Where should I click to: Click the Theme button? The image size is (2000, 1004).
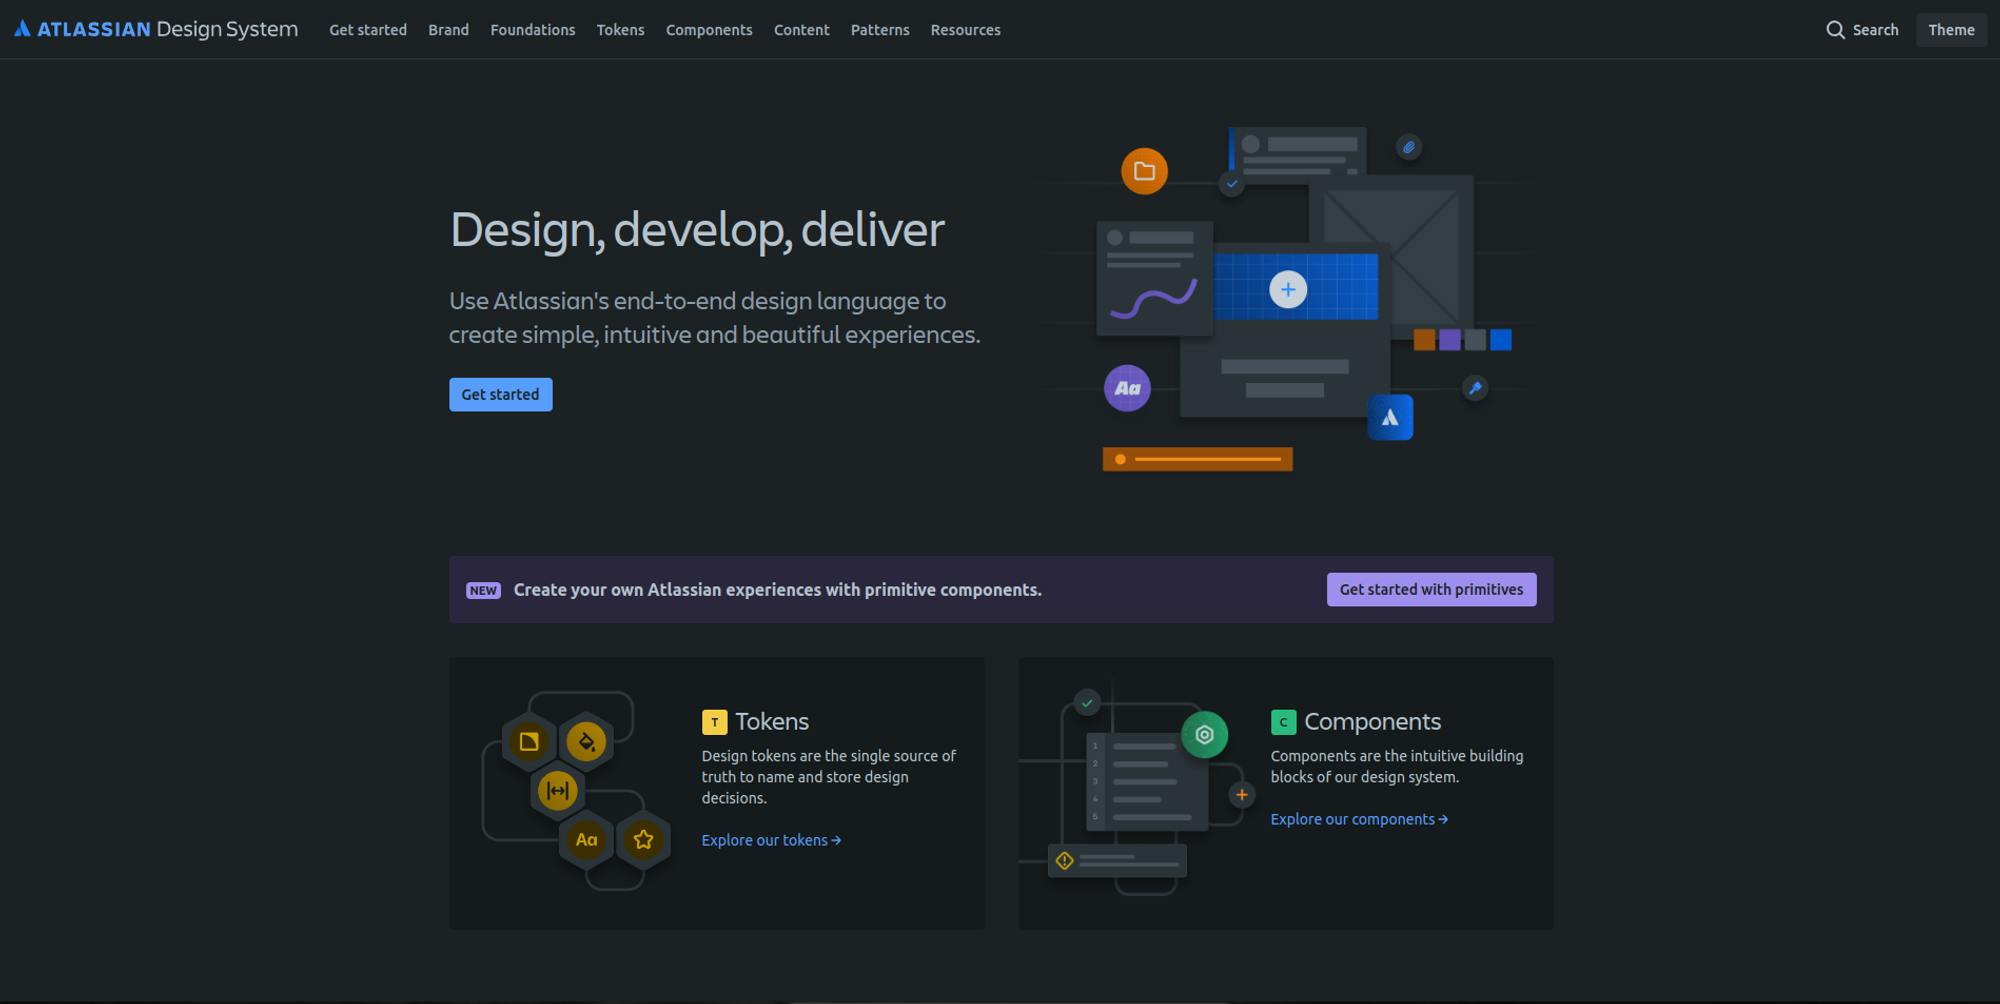[x=1951, y=30]
